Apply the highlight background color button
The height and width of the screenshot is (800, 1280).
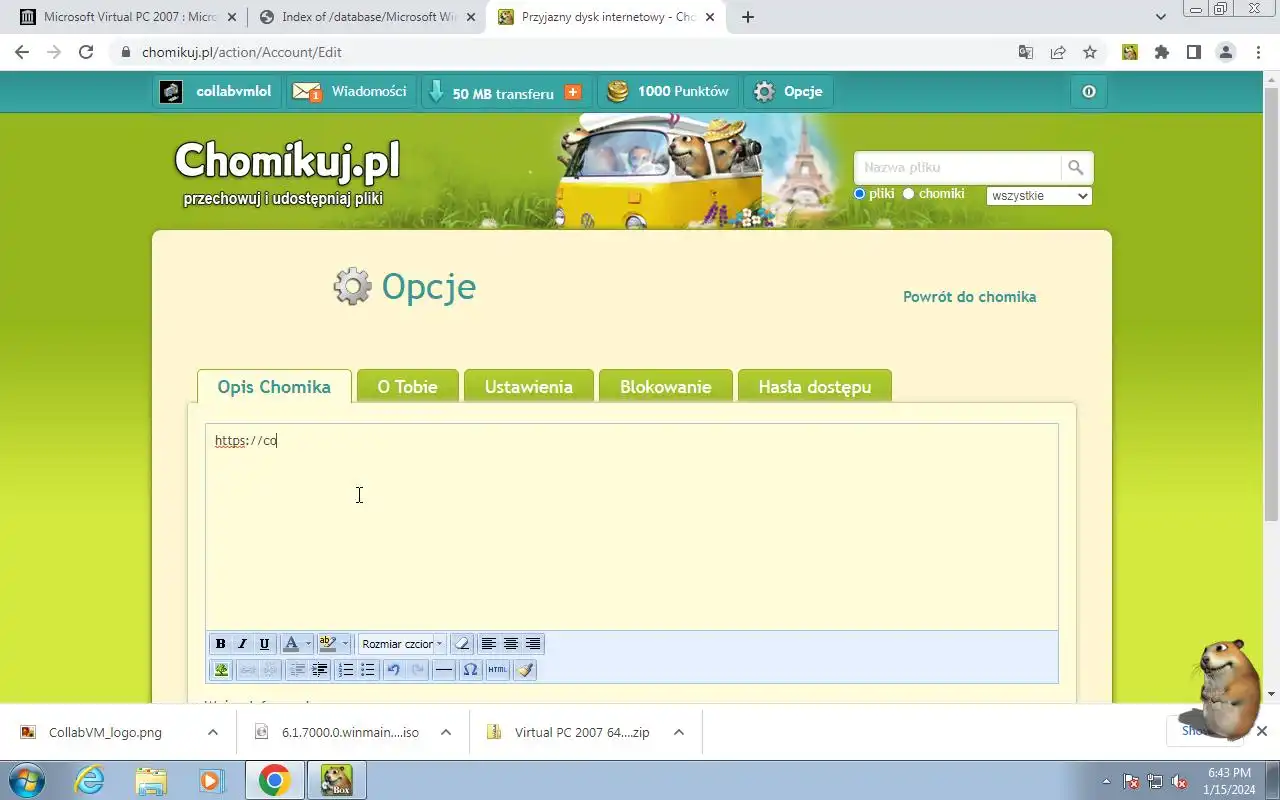(x=328, y=644)
